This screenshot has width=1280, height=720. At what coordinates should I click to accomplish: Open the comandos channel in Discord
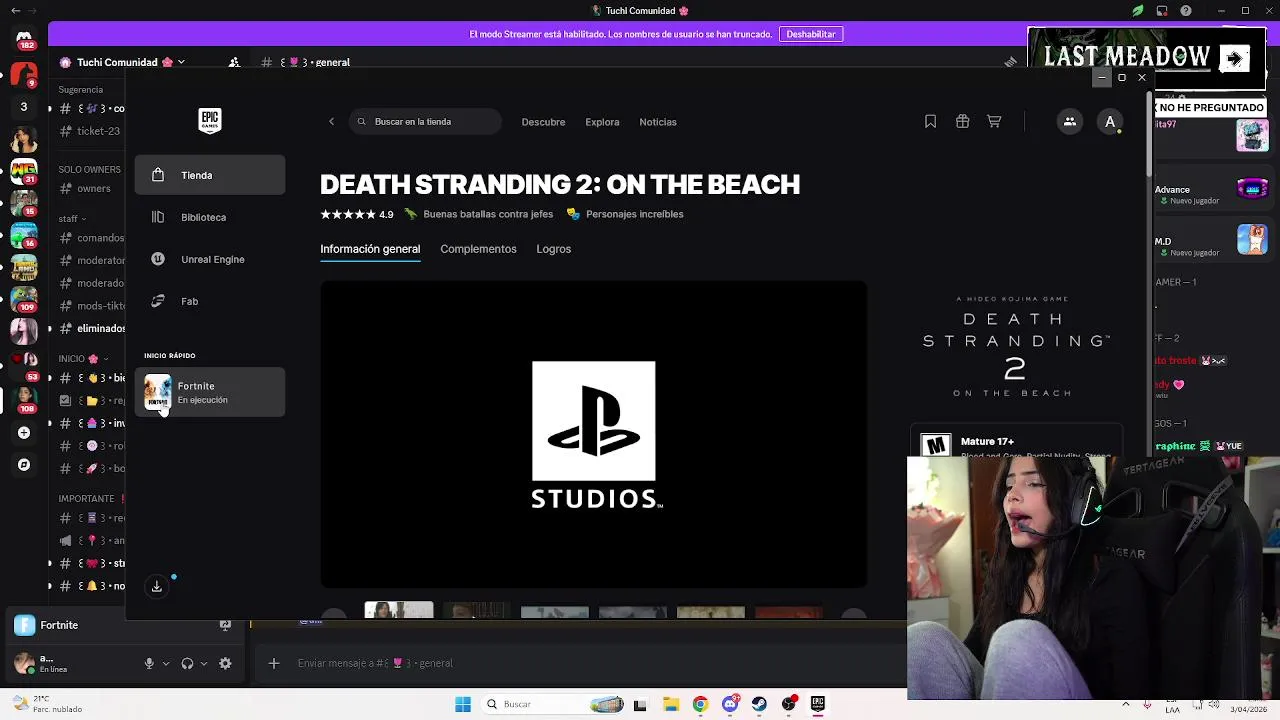pyautogui.click(x=92, y=238)
